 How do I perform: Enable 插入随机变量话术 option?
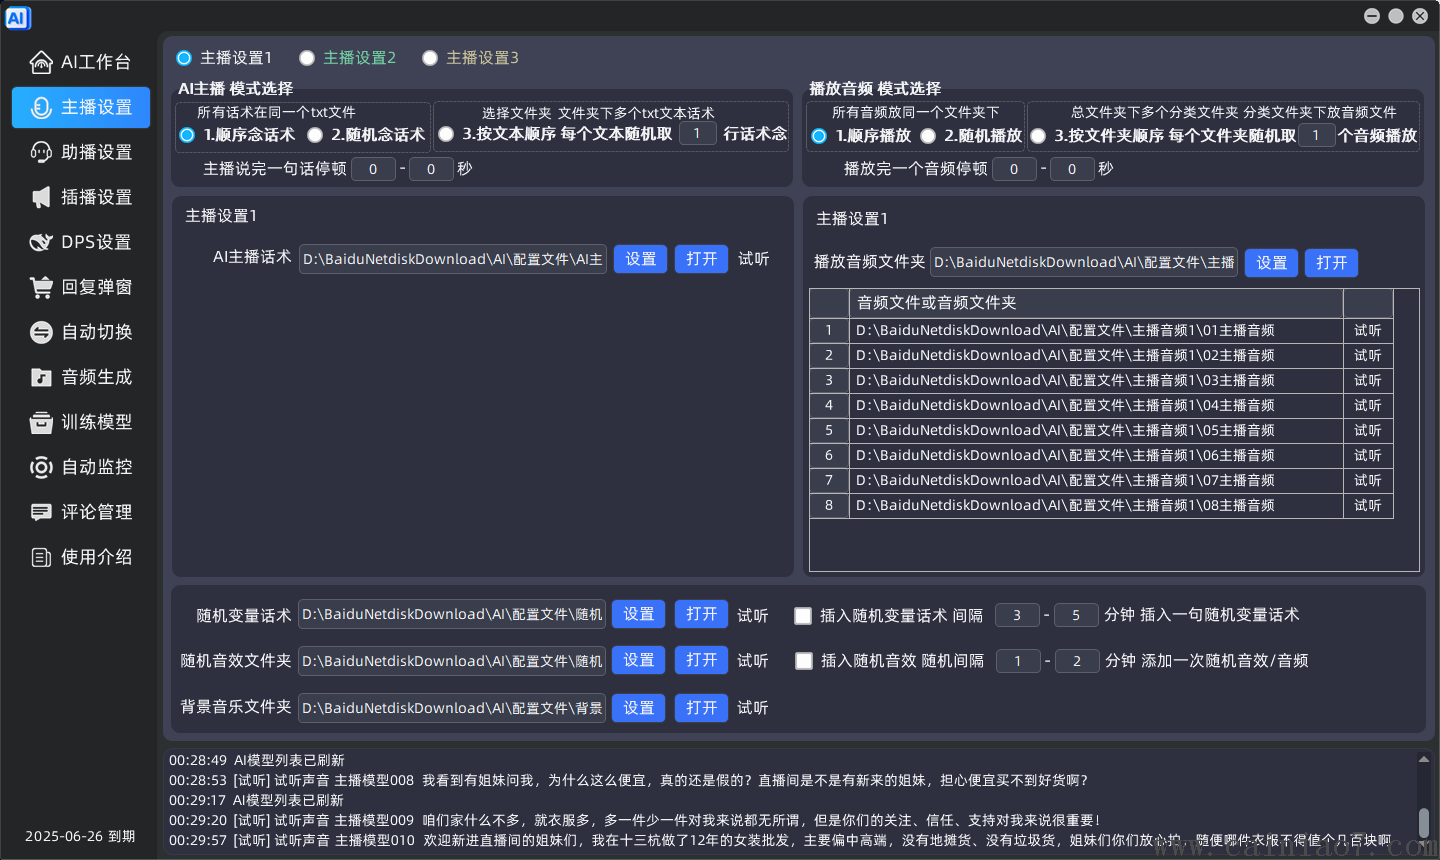click(x=803, y=615)
